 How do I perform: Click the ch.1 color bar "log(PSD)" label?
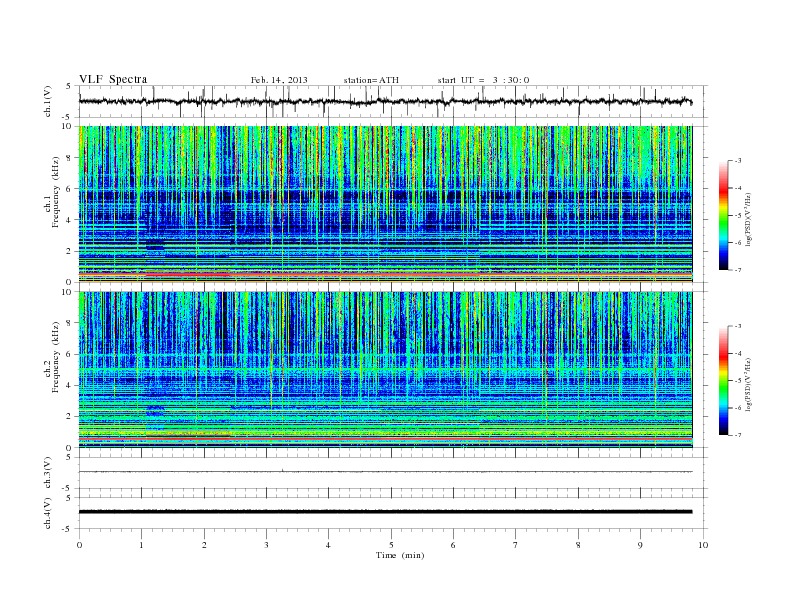(x=749, y=219)
